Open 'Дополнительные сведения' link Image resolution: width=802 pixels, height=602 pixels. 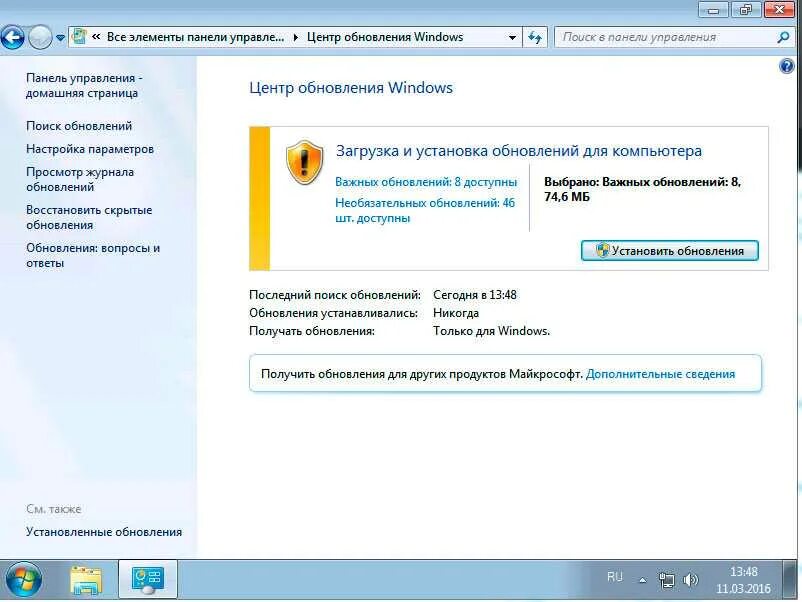[660, 374]
